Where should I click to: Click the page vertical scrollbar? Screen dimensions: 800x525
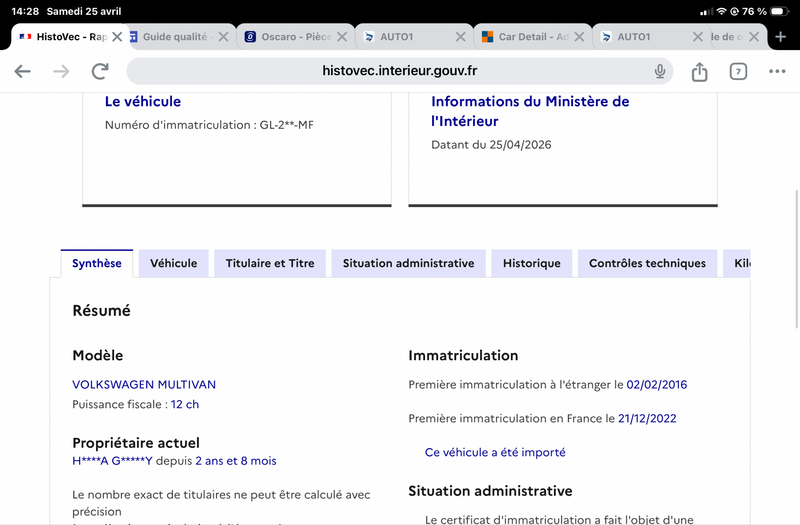click(796, 259)
